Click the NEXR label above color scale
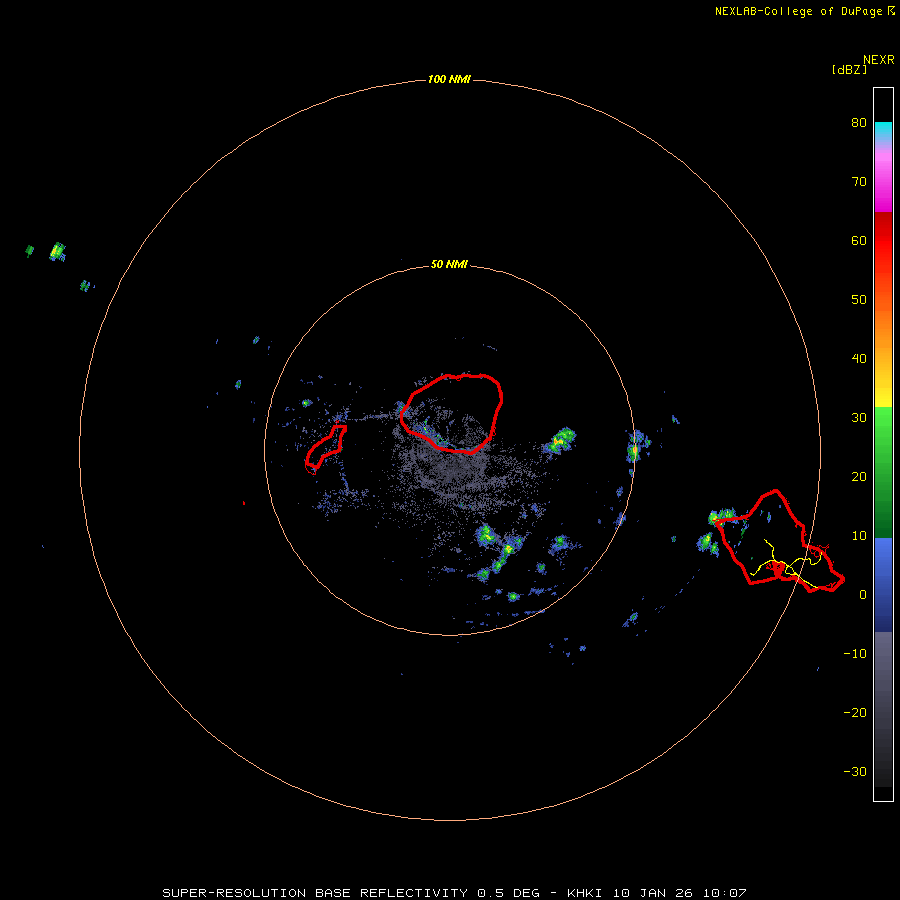The image size is (900, 900). coord(879,60)
